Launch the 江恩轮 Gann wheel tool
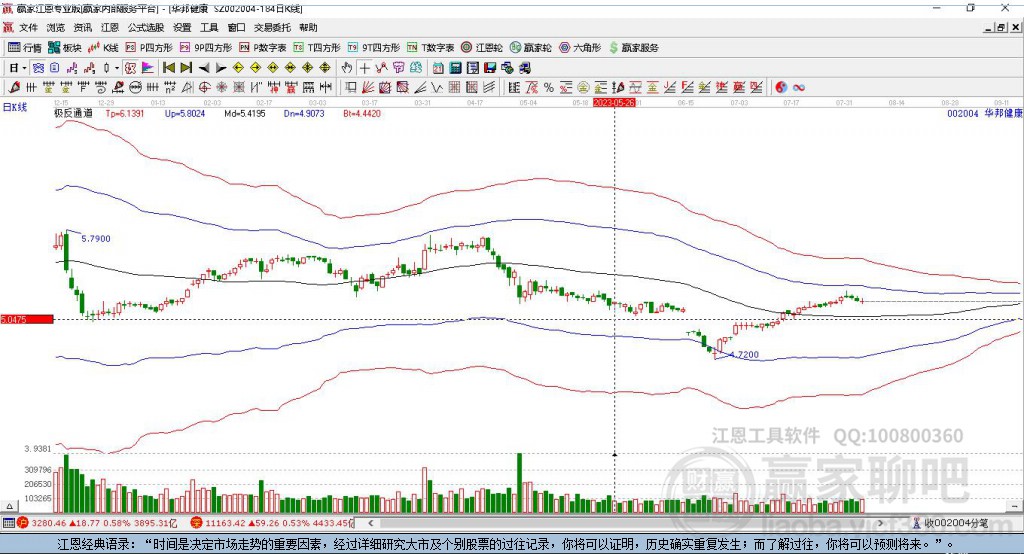 point(482,48)
